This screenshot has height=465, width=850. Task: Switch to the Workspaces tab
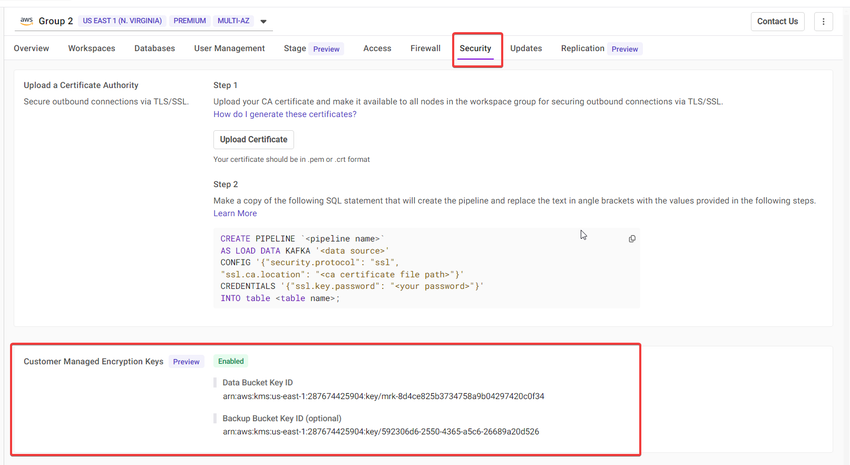coord(91,48)
